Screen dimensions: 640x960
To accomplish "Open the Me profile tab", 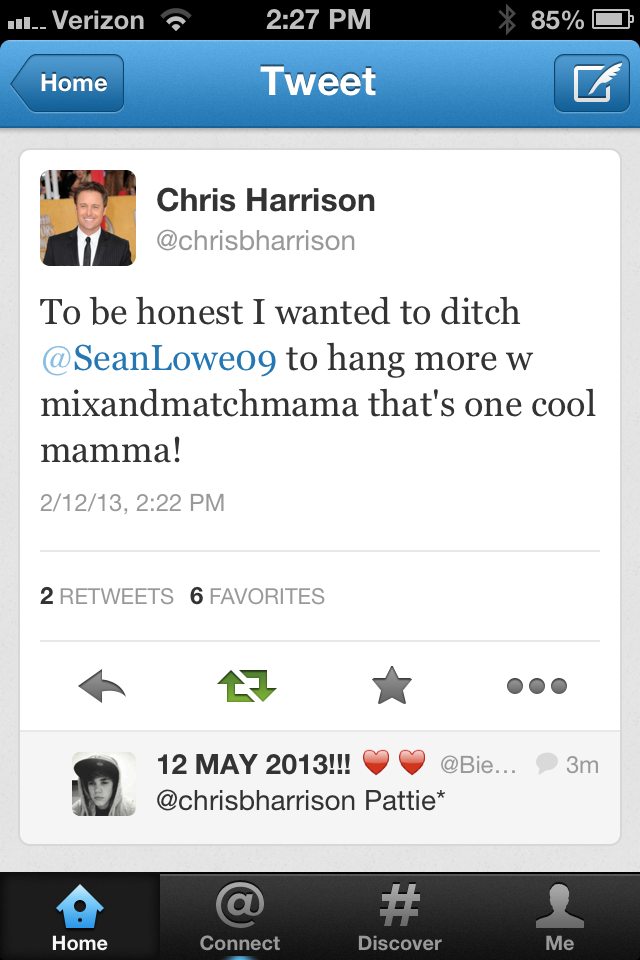I will pos(559,917).
